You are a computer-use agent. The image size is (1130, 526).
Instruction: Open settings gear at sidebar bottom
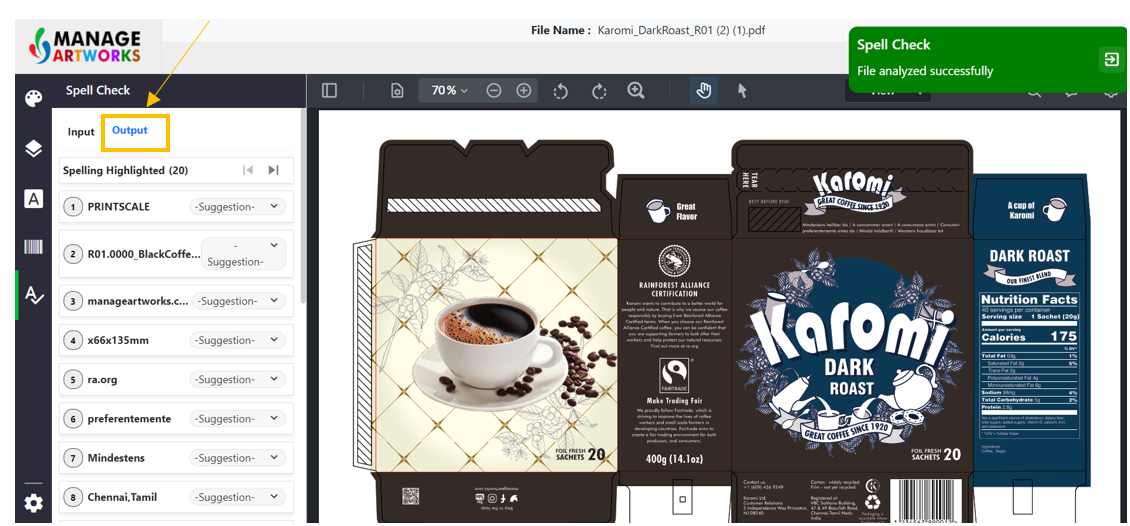33,502
